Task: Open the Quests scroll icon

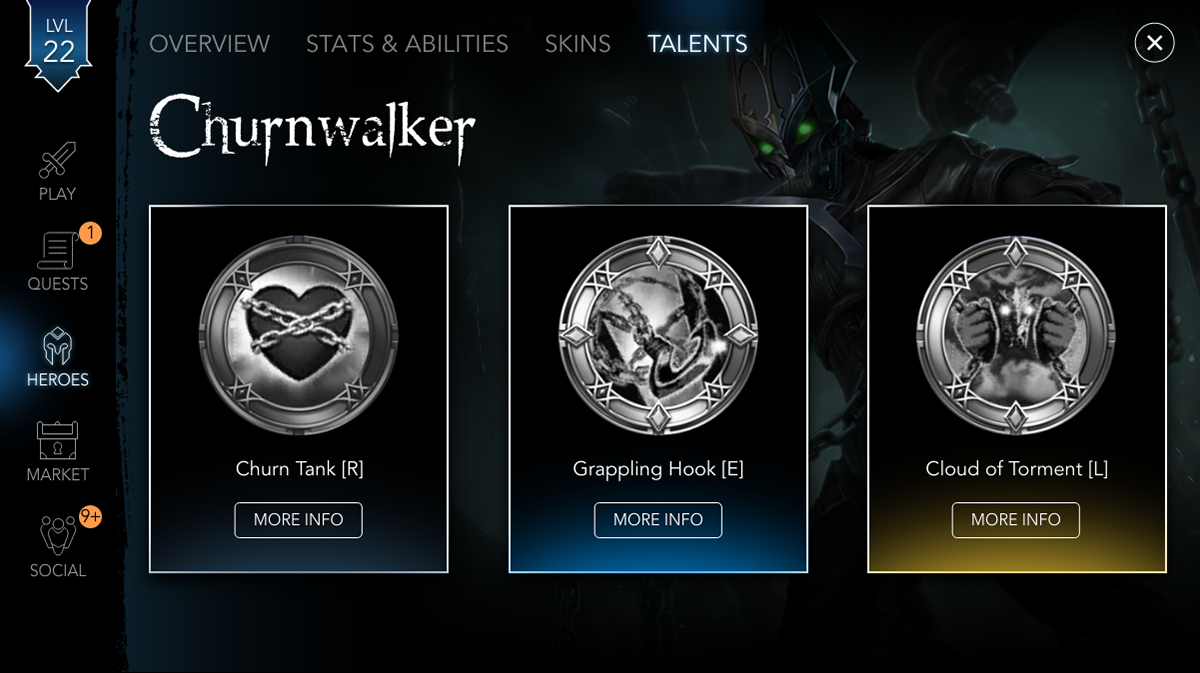Action: (57, 251)
